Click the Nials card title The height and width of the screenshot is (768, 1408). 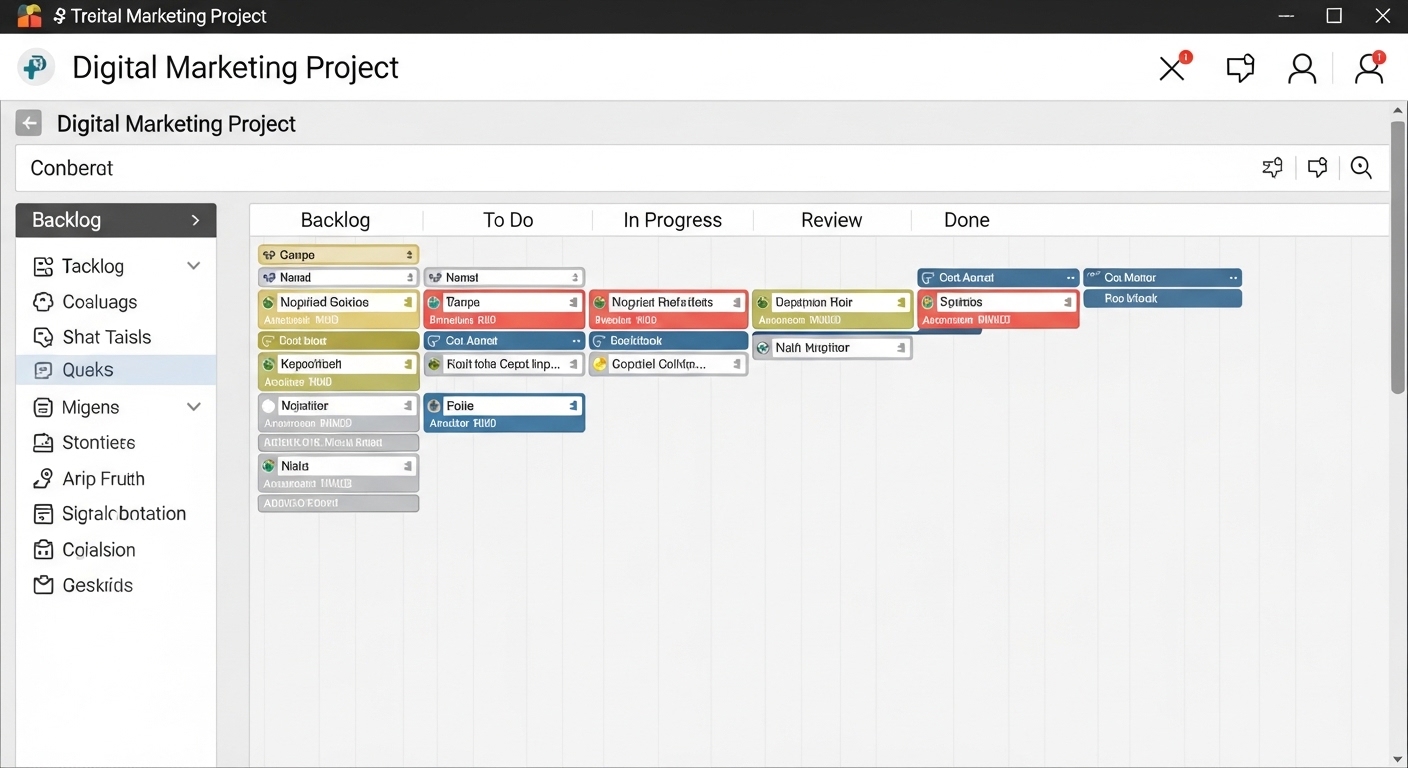pyautogui.click(x=295, y=466)
